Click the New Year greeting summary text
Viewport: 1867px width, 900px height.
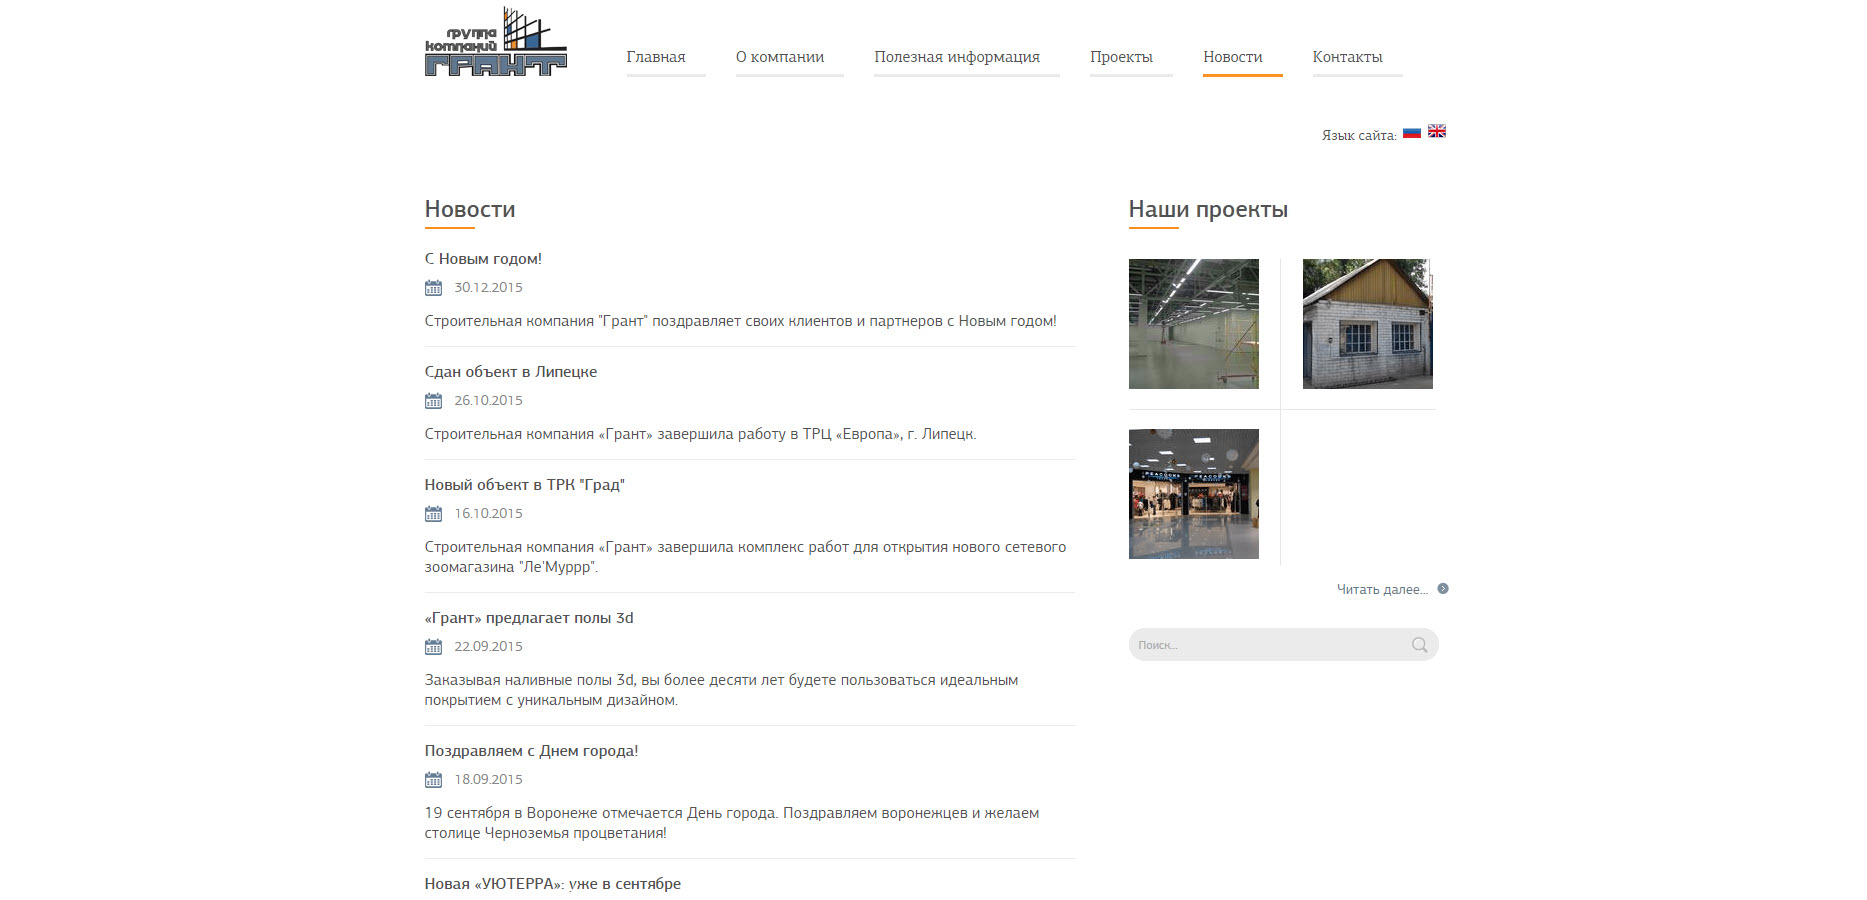(741, 321)
